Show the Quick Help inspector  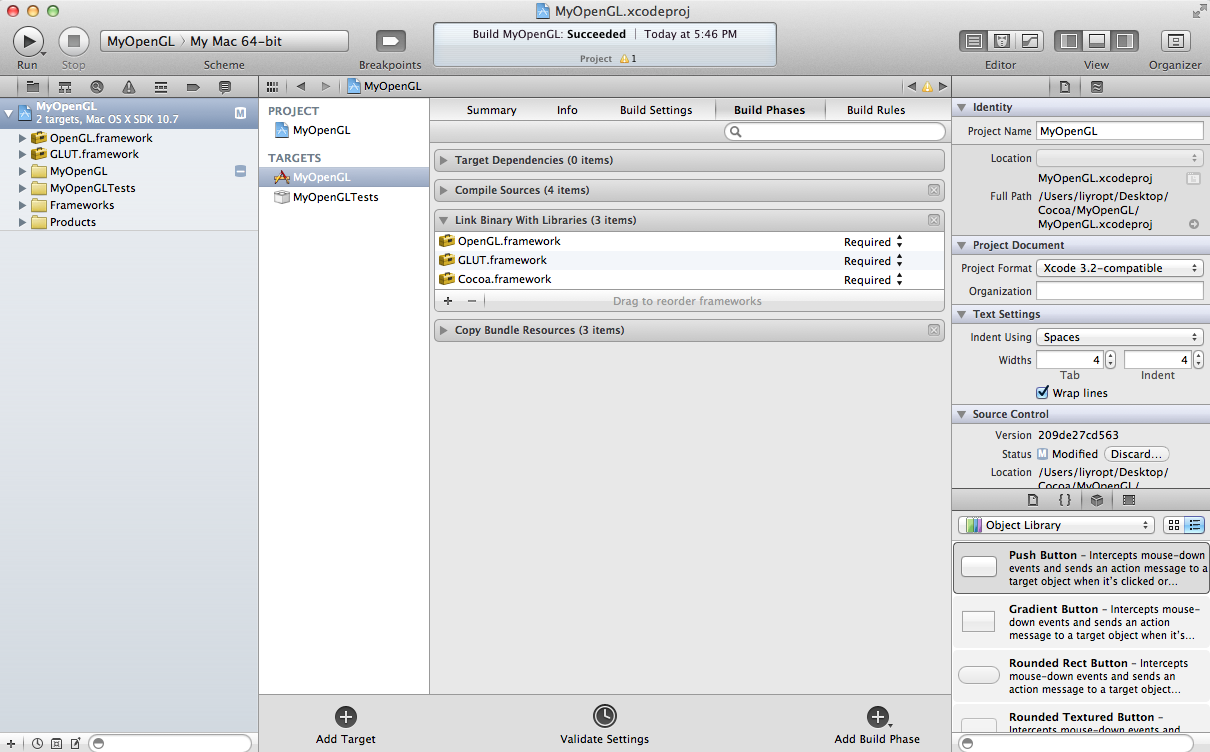point(1097,87)
